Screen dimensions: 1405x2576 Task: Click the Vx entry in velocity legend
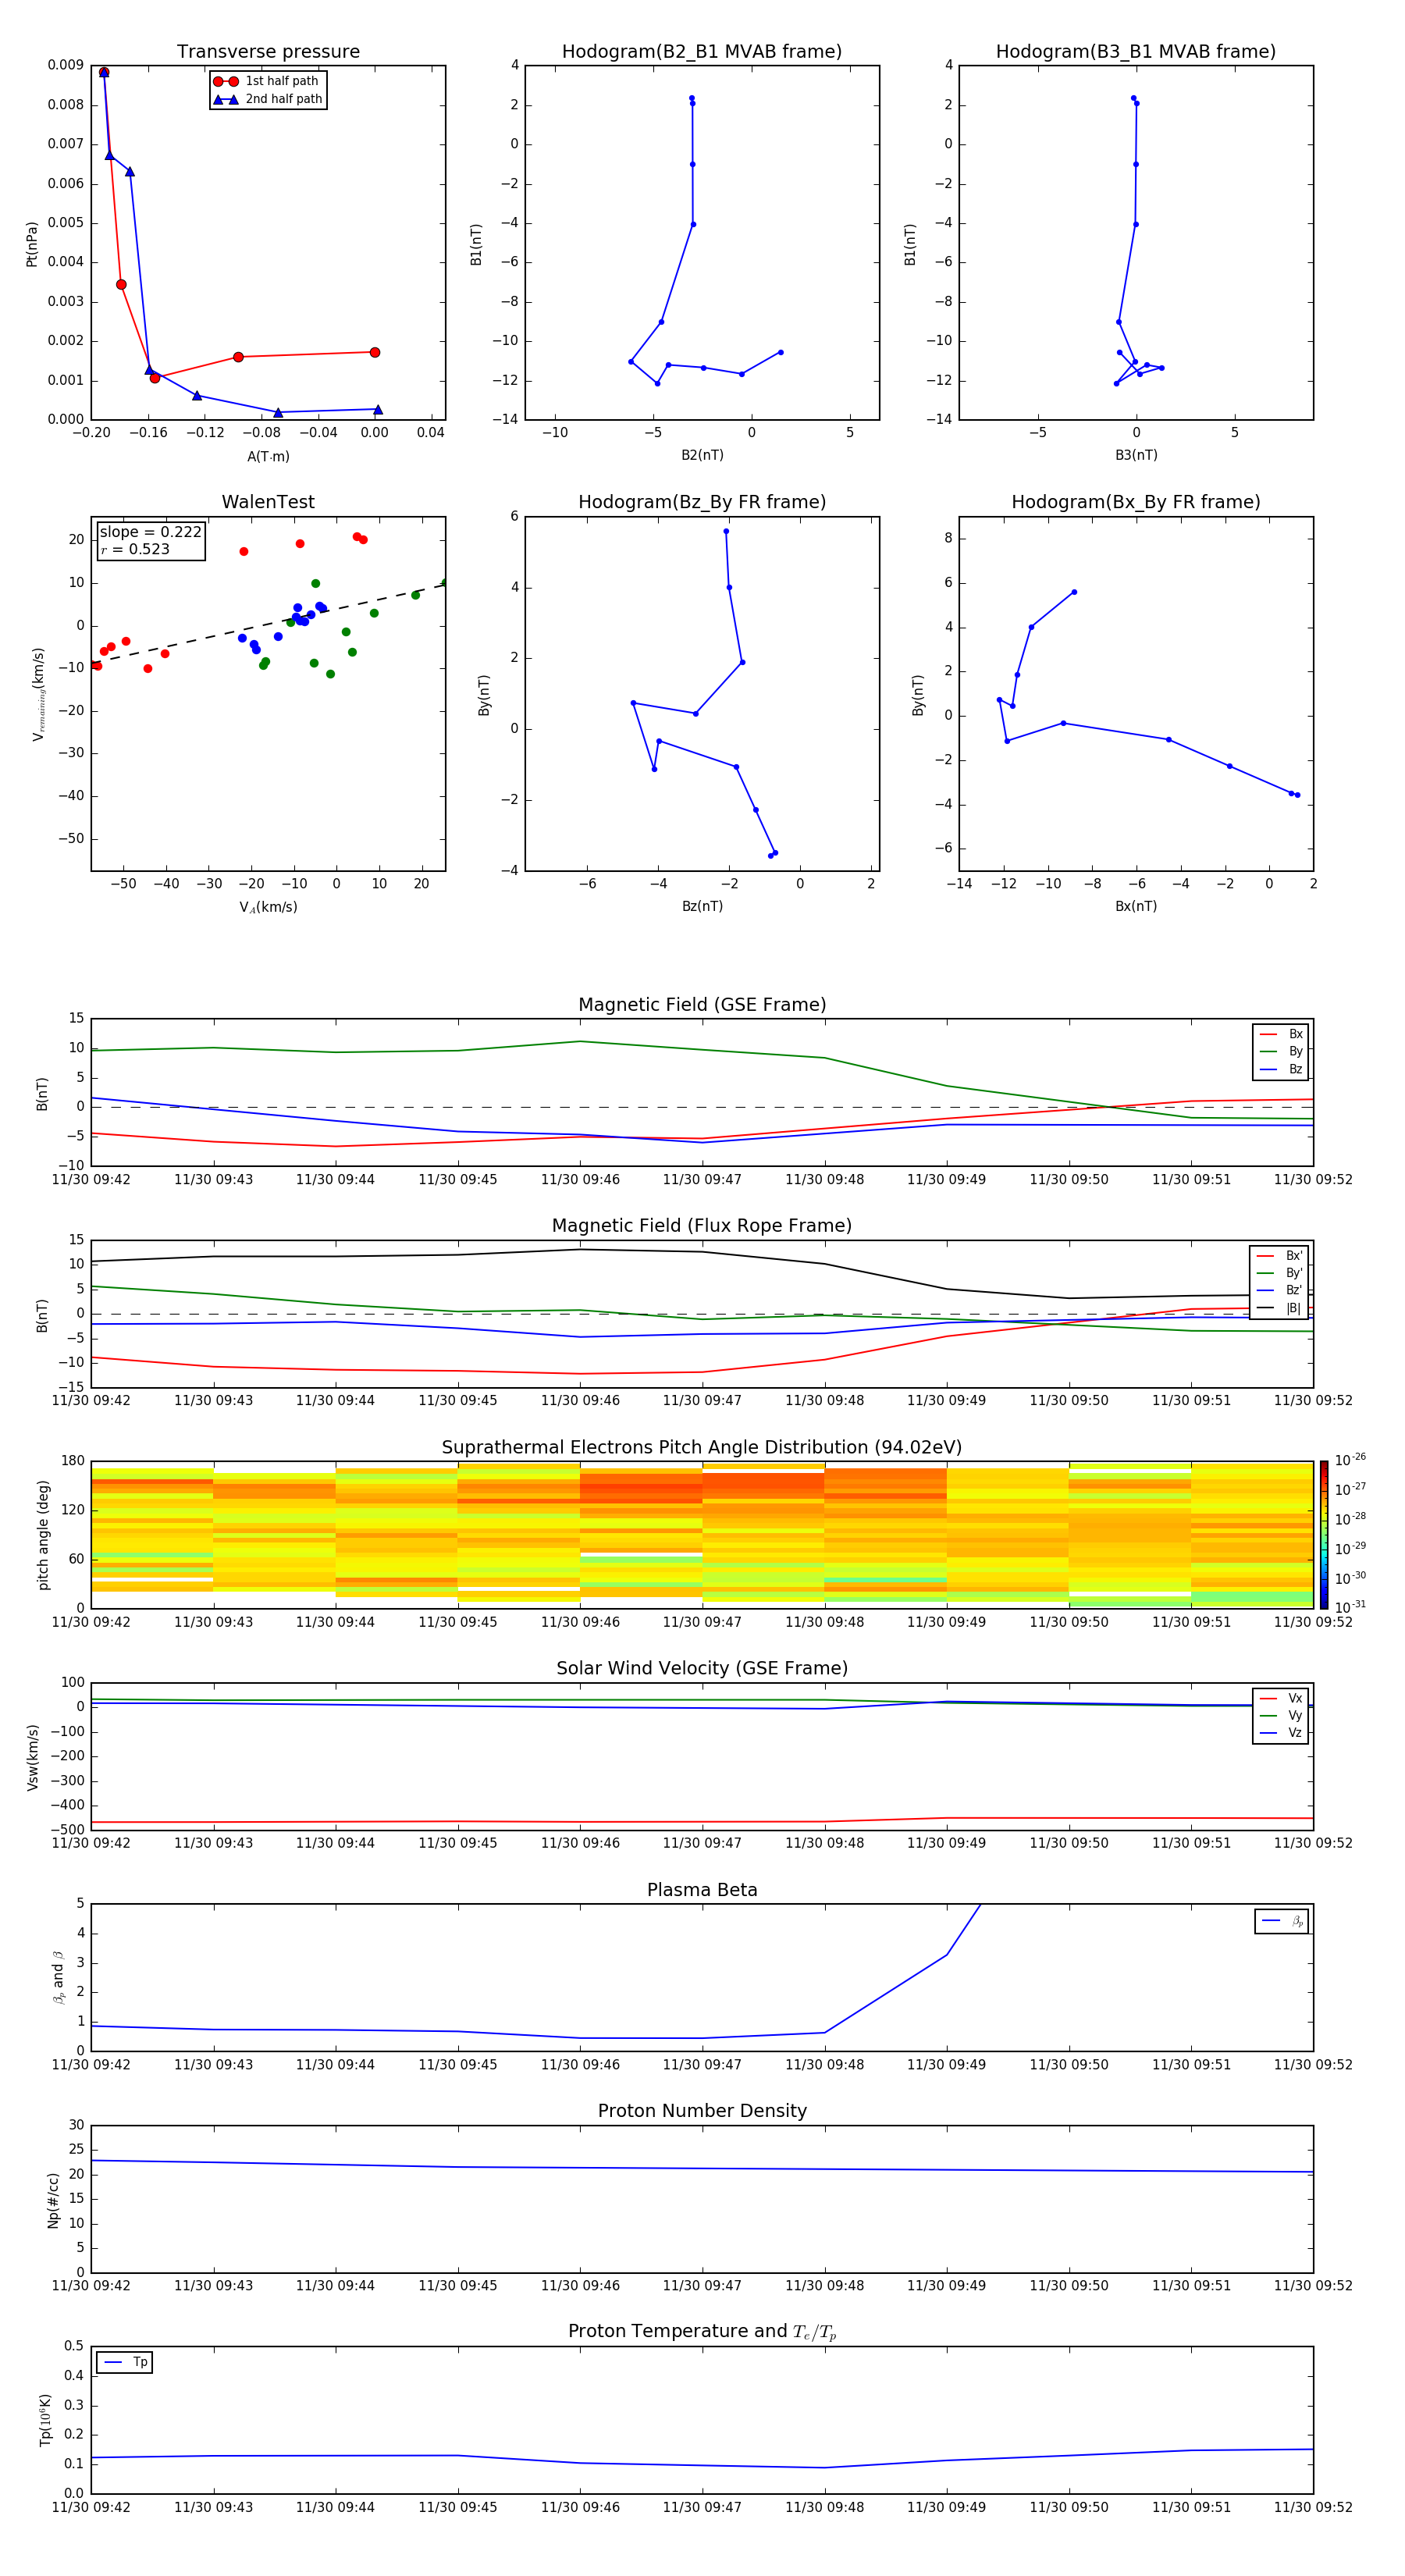pyautogui.click(x=1281, y=1698)
